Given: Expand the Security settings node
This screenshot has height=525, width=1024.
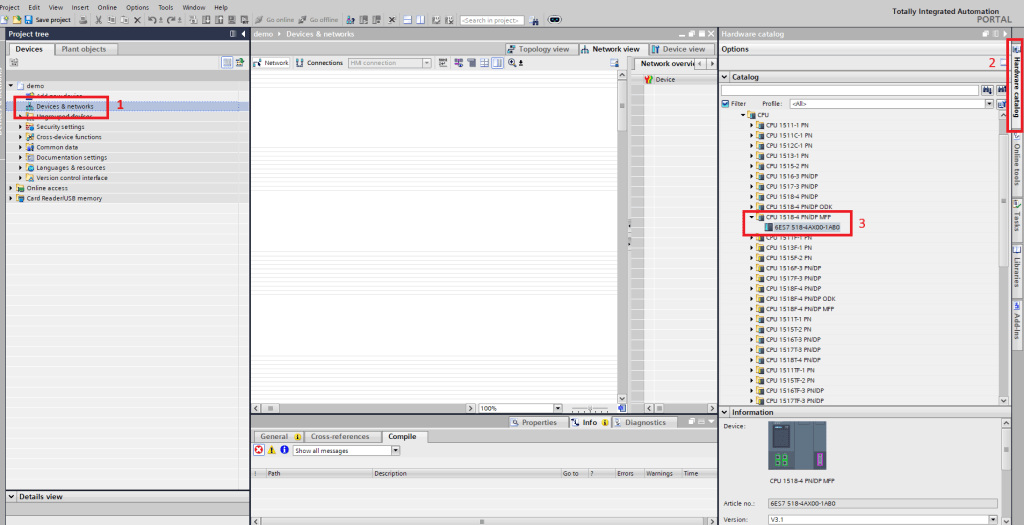Looking at the screenshot, I should (x=20, y=127).
